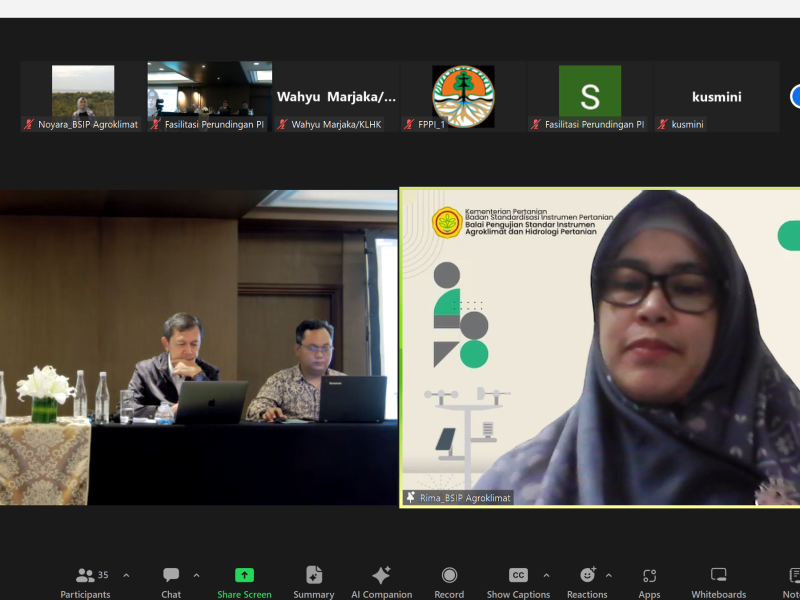Viewport: 800px width, 600px height.
Task: Select the Wahyu Marjaka/KLHK participant tile
Action: coord(336,96)
